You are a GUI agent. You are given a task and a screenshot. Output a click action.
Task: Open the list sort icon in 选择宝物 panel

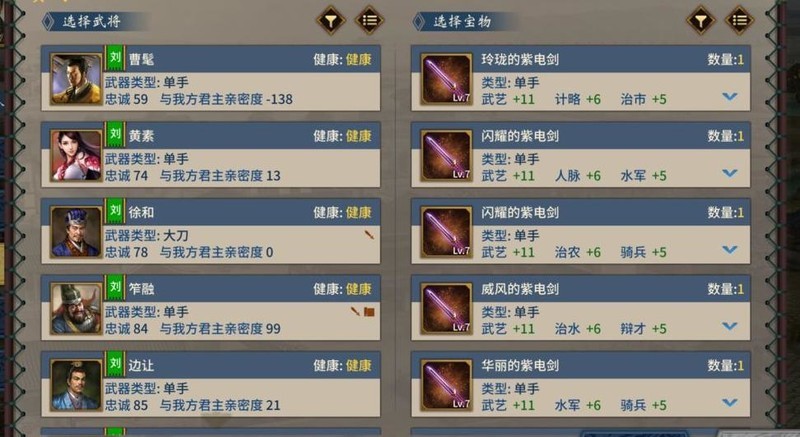(x=740, y=20)
